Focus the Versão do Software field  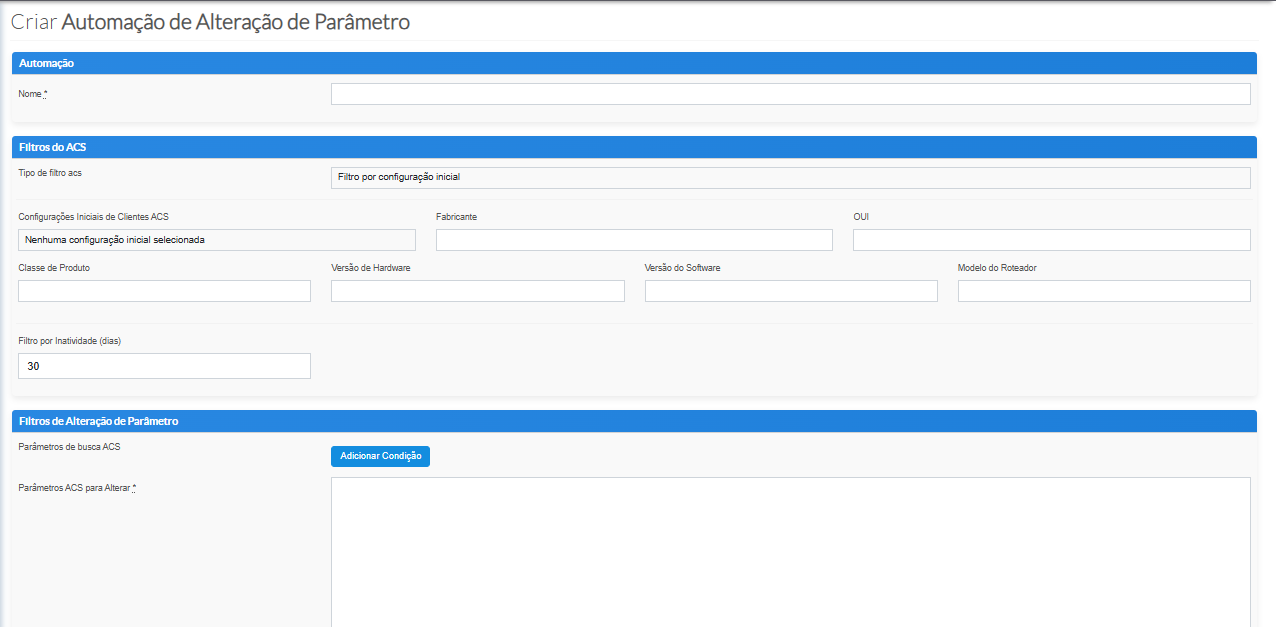(x=791, y=291)
